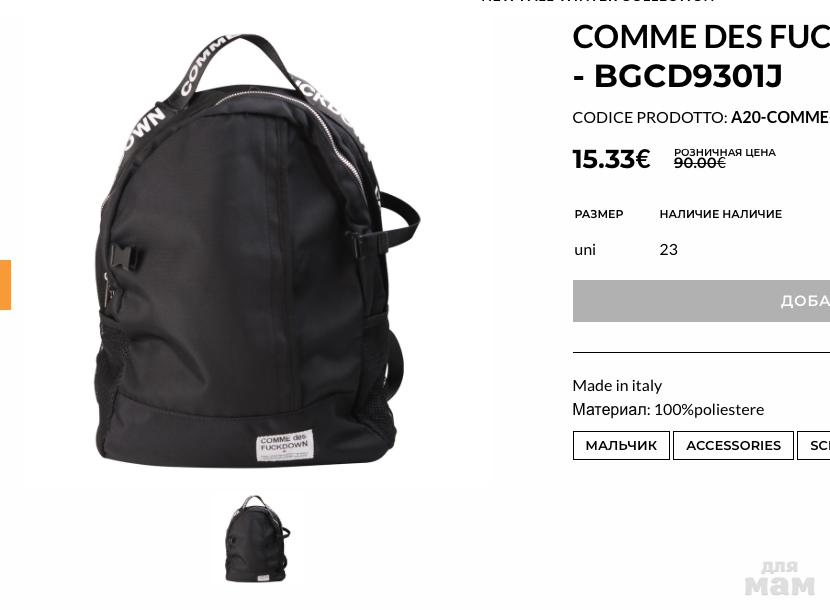Click the для мам watermark logo
Screen dimensions: 830x610
[779, 578]
